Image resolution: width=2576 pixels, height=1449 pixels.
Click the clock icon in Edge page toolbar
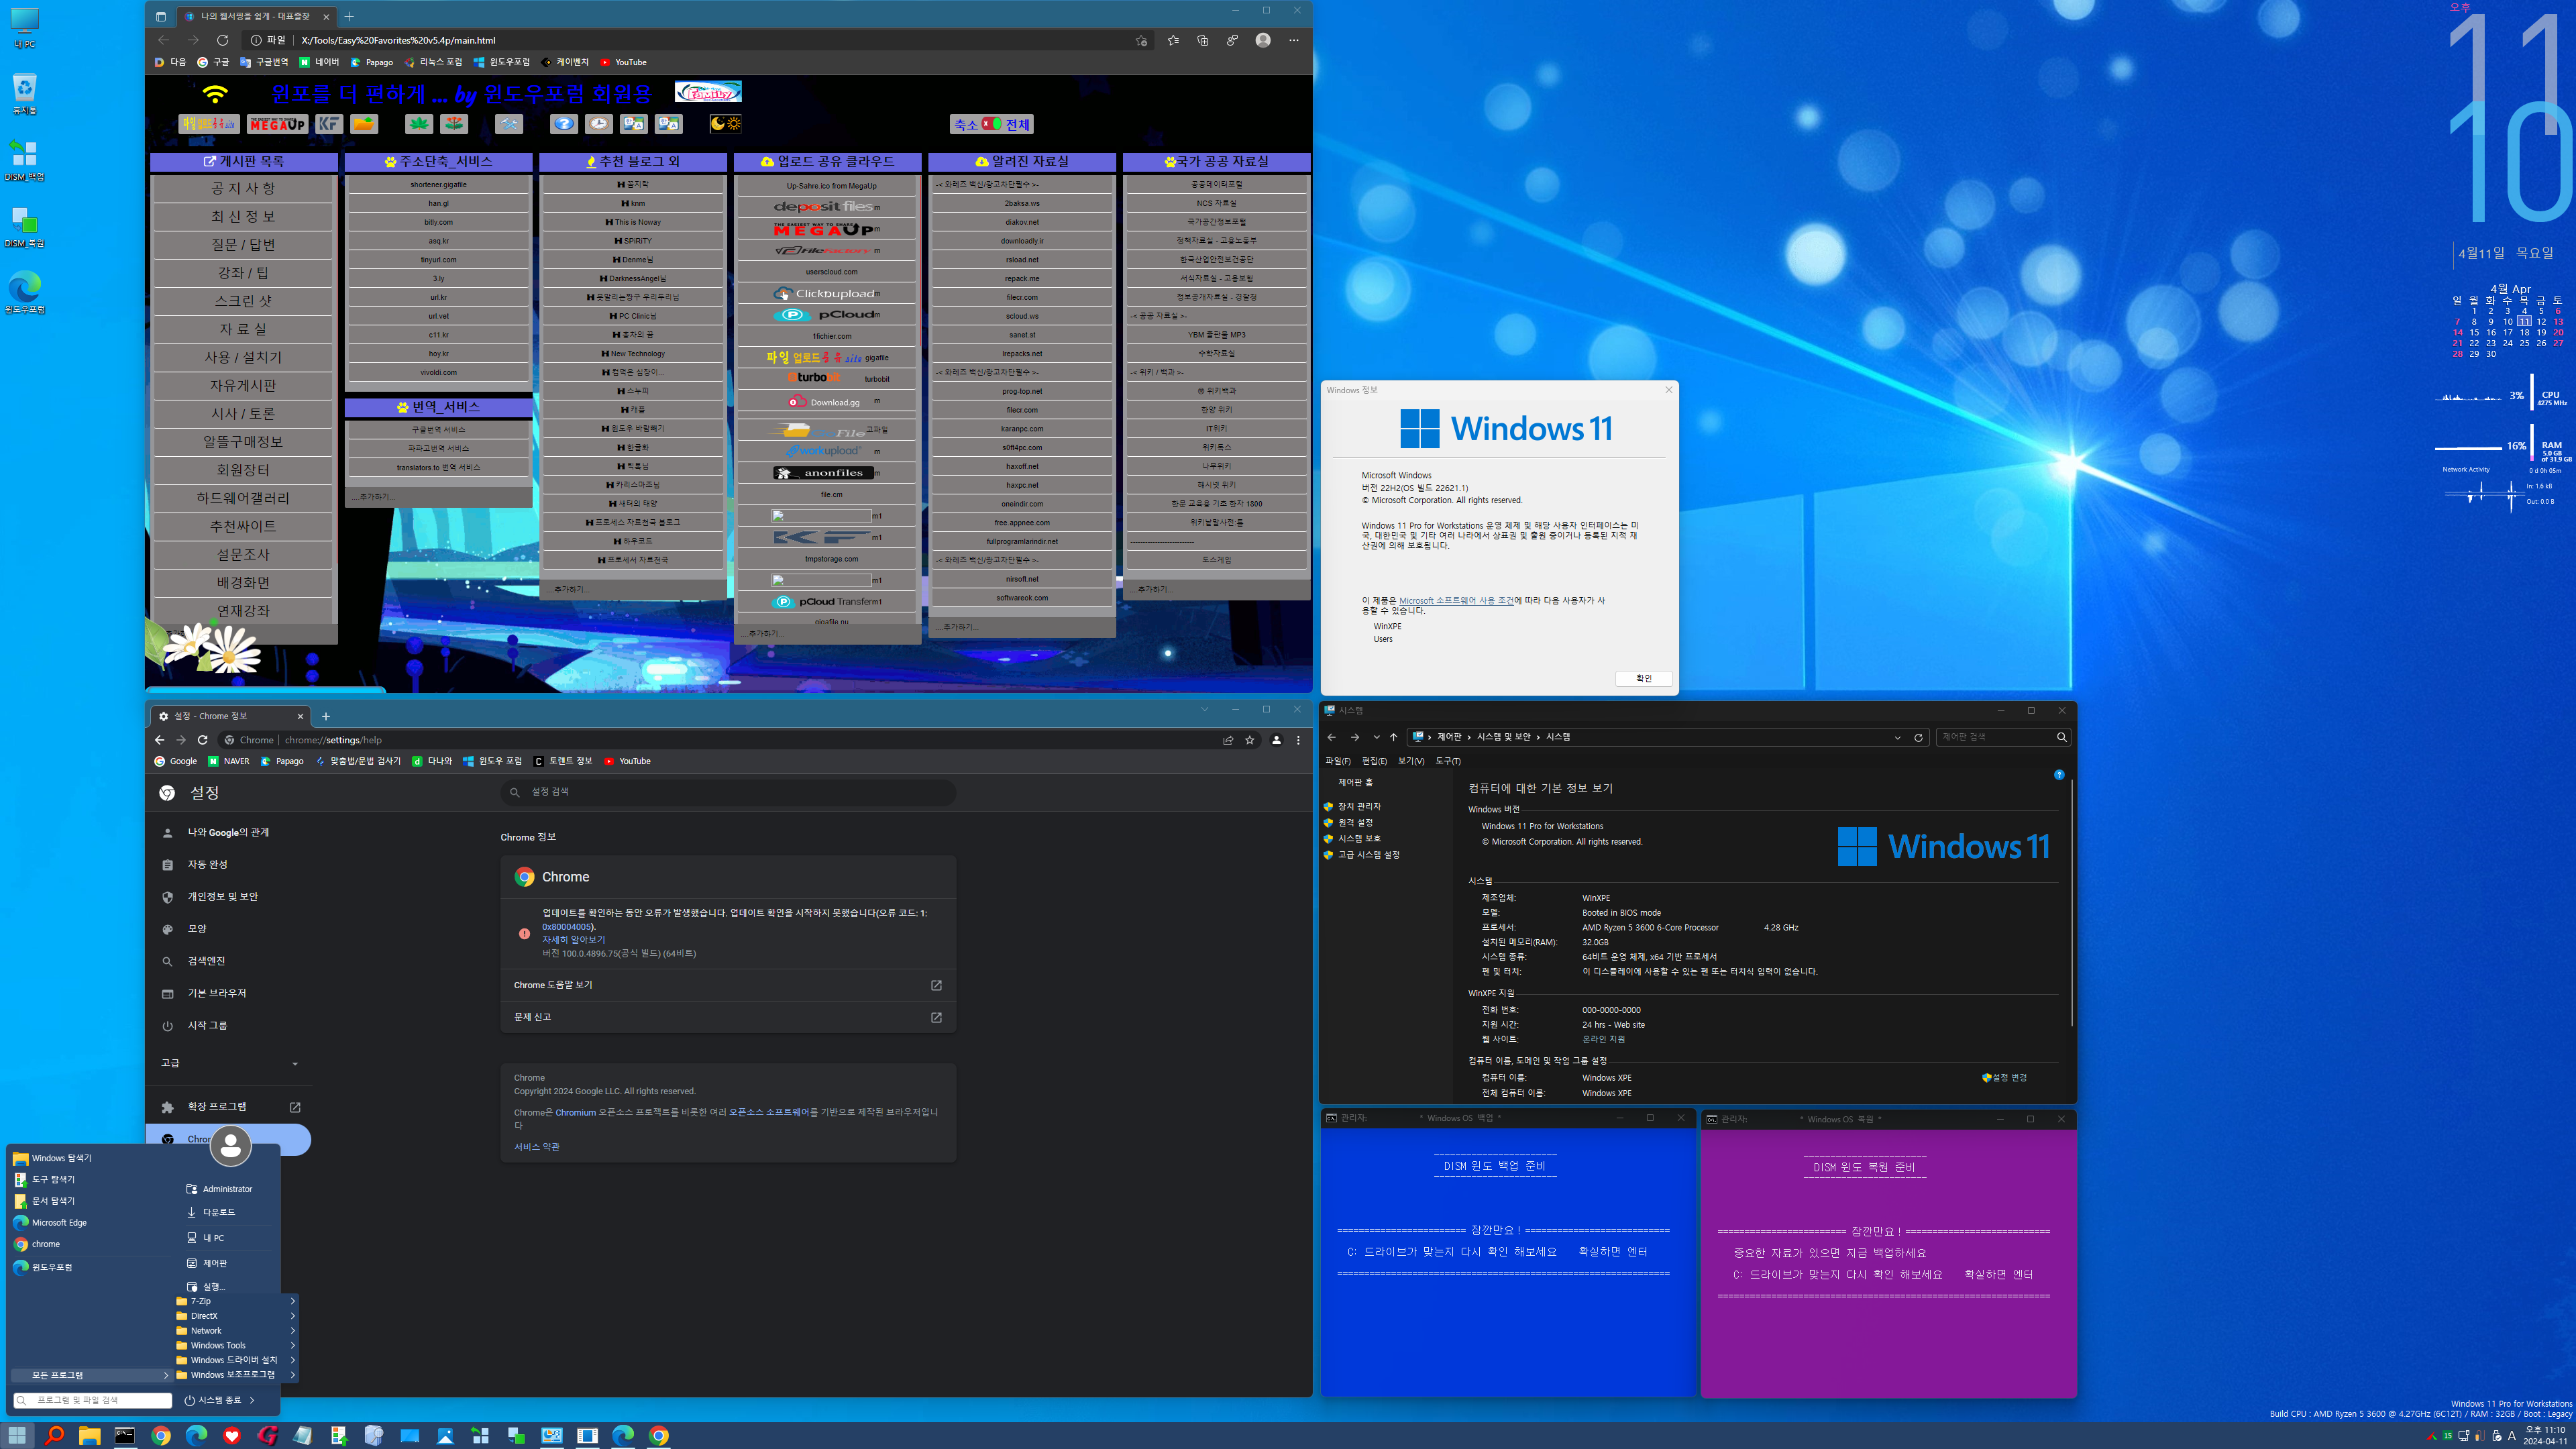click(x=599, y=124)
